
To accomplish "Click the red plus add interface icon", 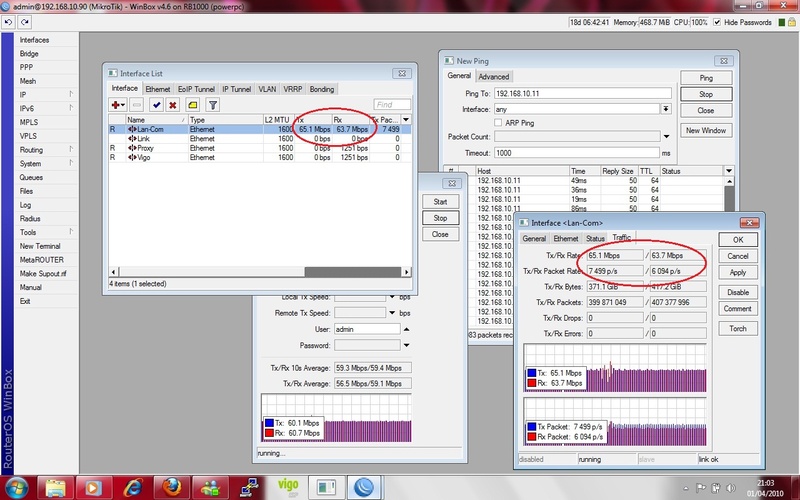I will [117, 104].
